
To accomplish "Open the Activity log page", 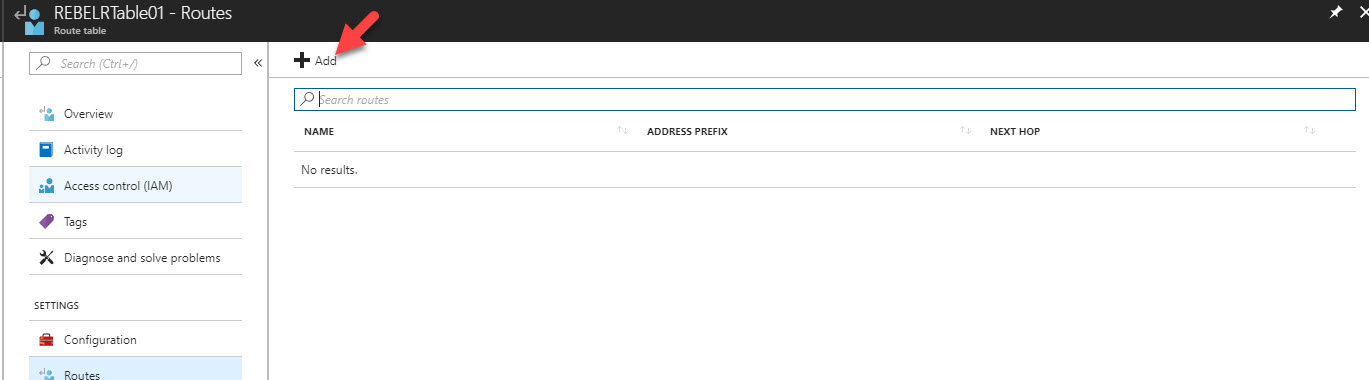I will coord(136,150).
